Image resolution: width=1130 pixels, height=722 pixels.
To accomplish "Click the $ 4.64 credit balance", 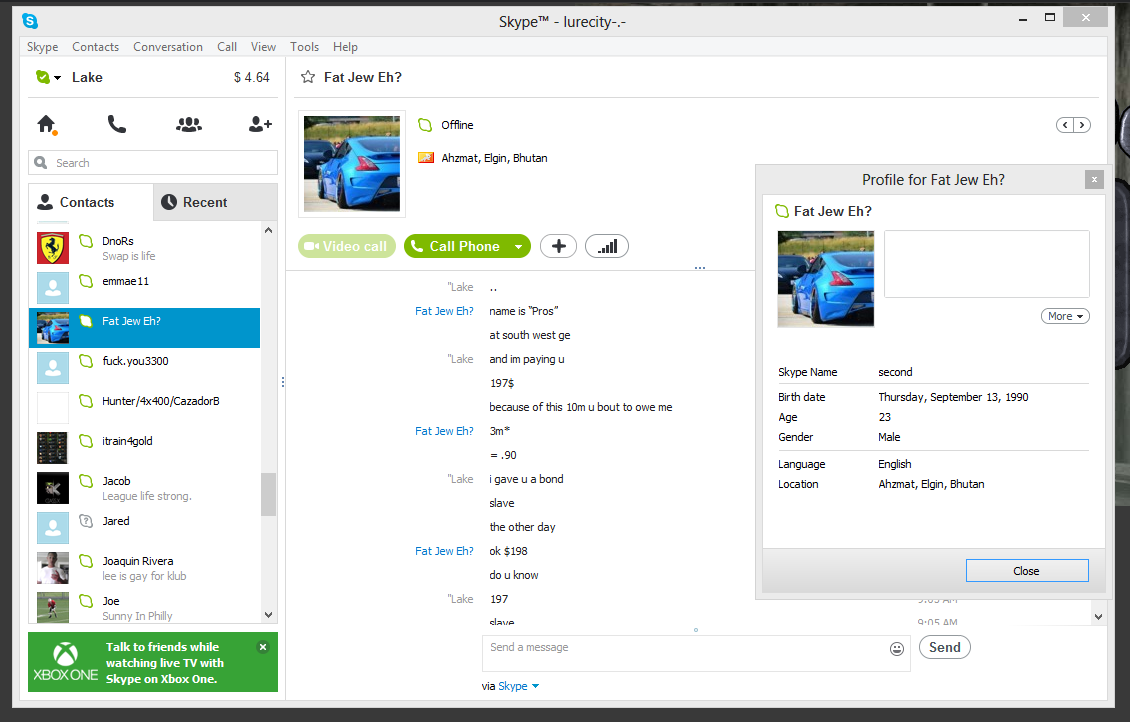I will point(252,77).
